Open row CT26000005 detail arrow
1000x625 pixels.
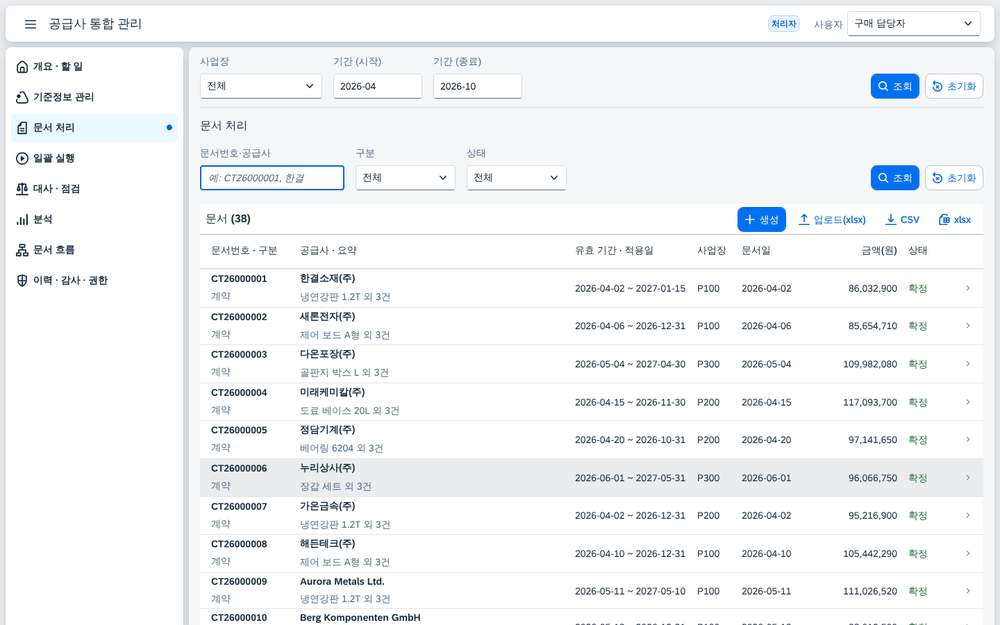pos(967,440)
